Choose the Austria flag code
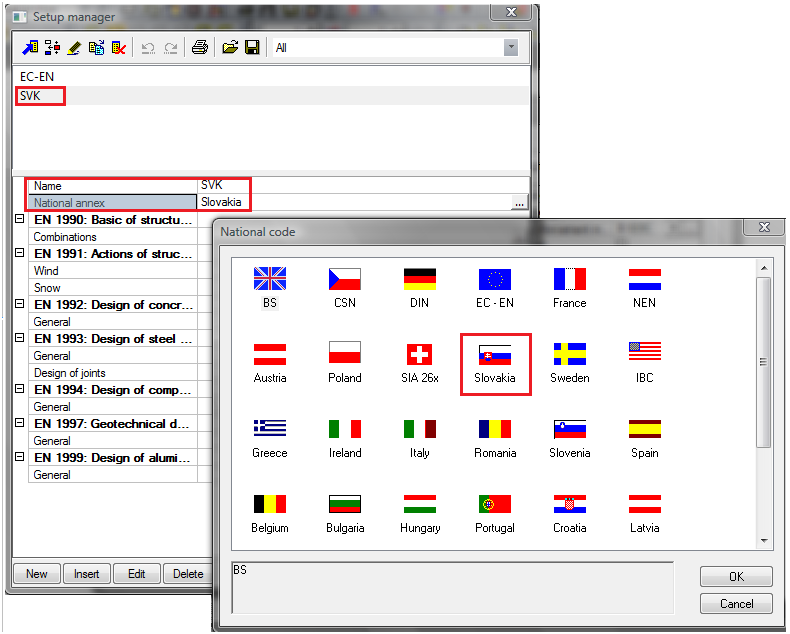 [270, 363]
